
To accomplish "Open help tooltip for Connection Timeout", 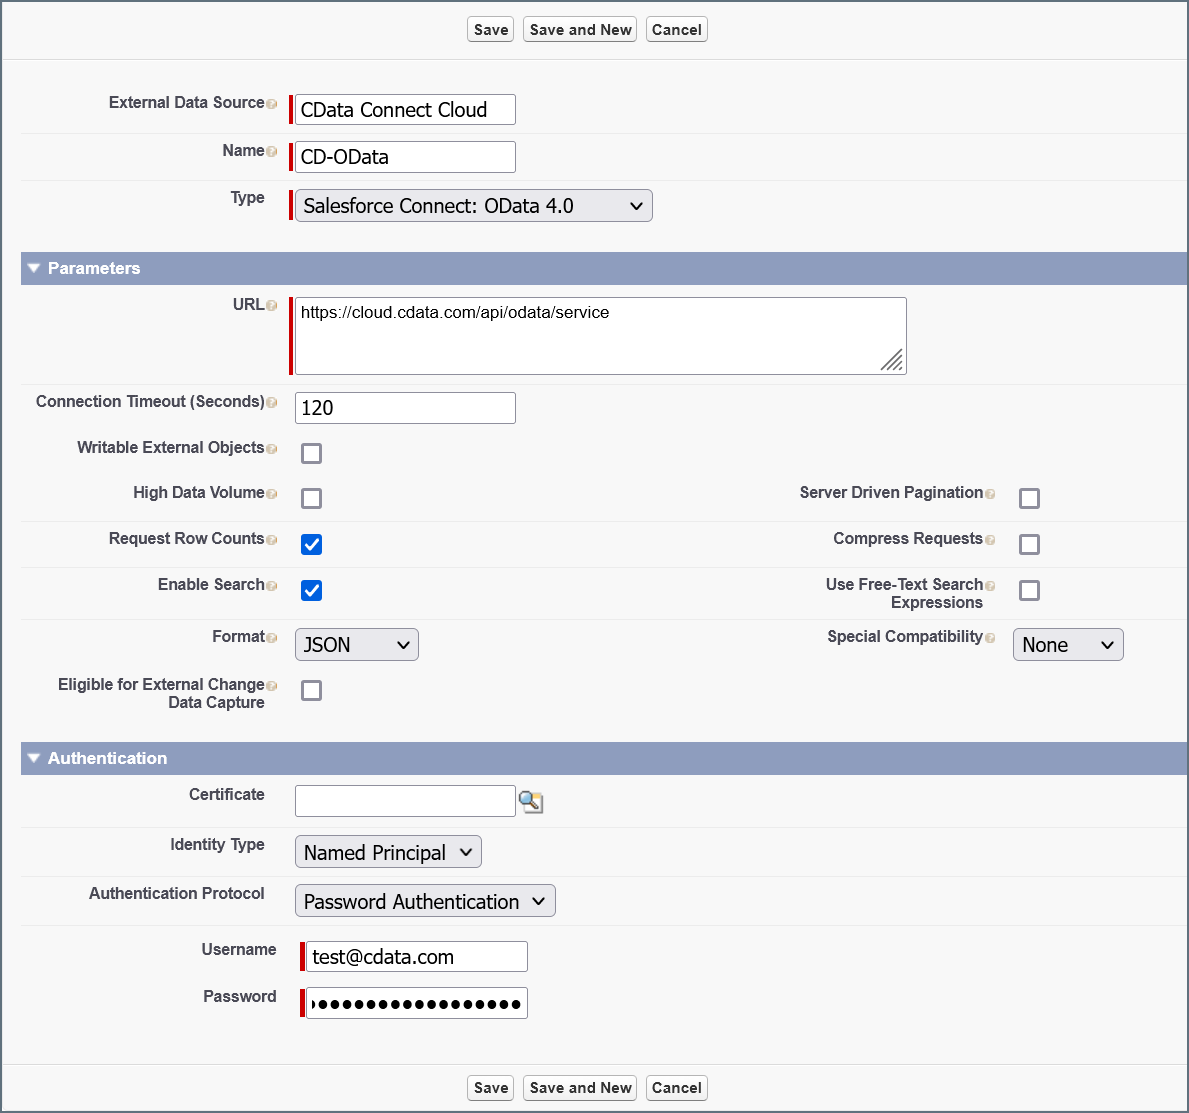I will coord(273,402).
